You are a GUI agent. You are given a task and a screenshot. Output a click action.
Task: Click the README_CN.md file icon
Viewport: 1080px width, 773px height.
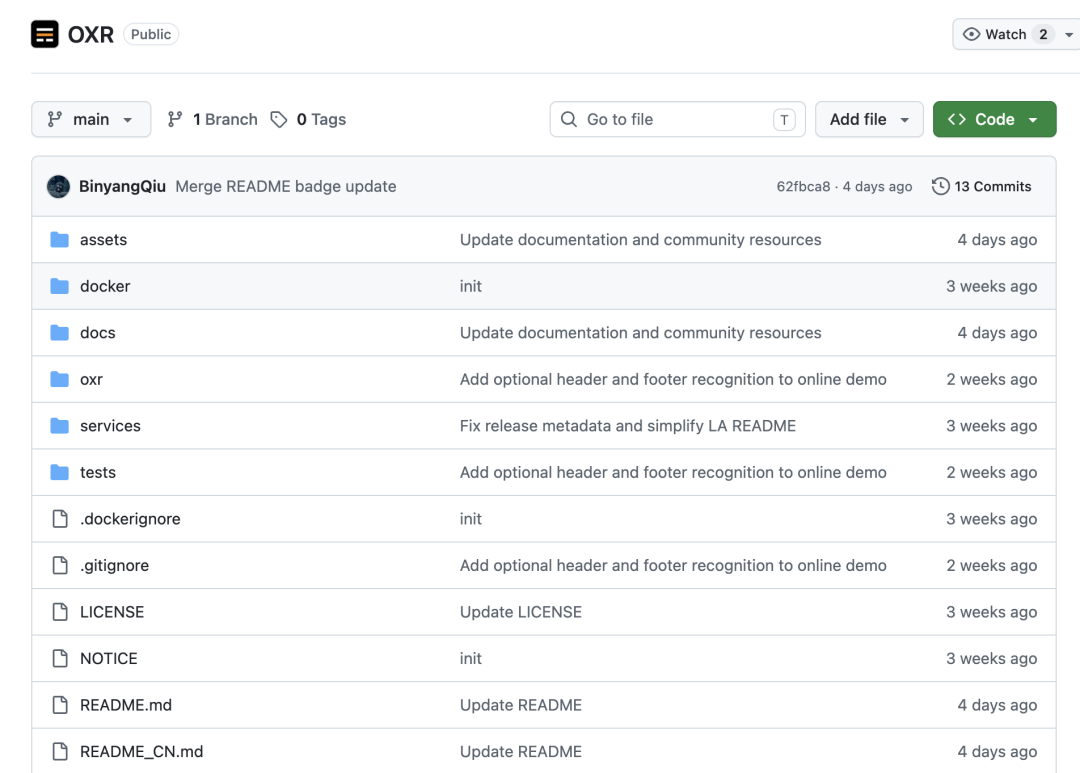[60, 751]
